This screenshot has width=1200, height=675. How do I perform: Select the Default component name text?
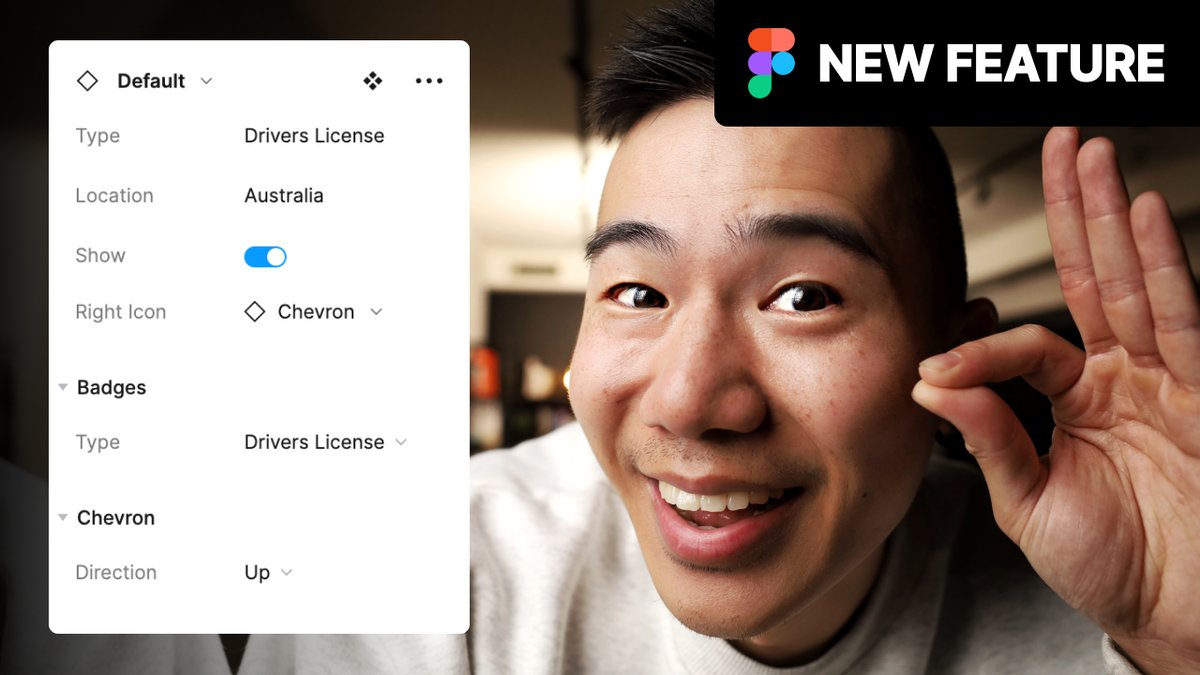tap(151, 81)
